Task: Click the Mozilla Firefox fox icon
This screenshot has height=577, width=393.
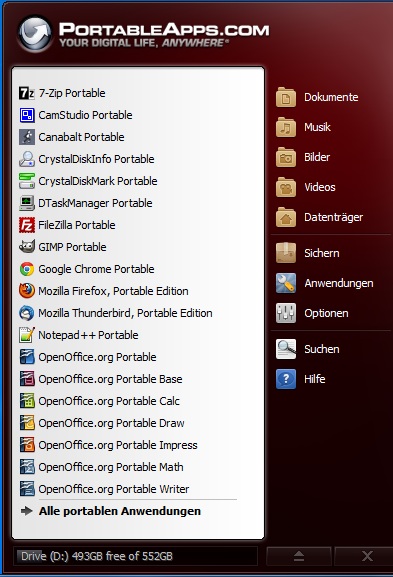Action: [27, 291]
